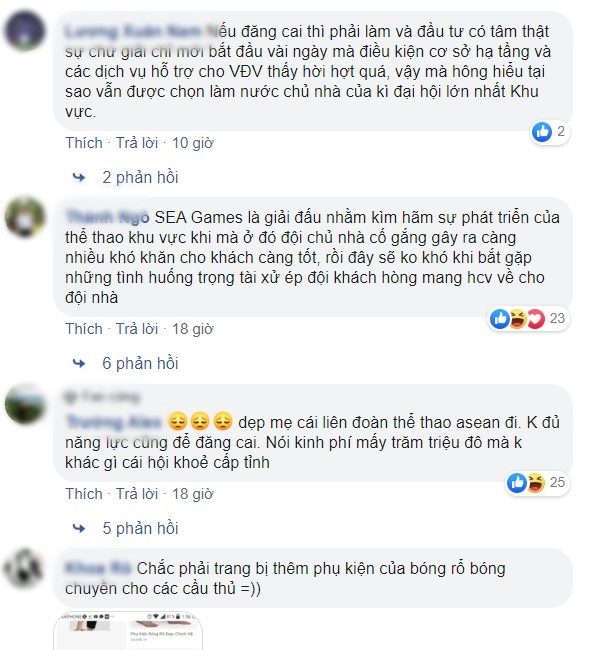Like the asean federation comment via Thích
This screenshot has width=610, height=650.
(84, 494)
